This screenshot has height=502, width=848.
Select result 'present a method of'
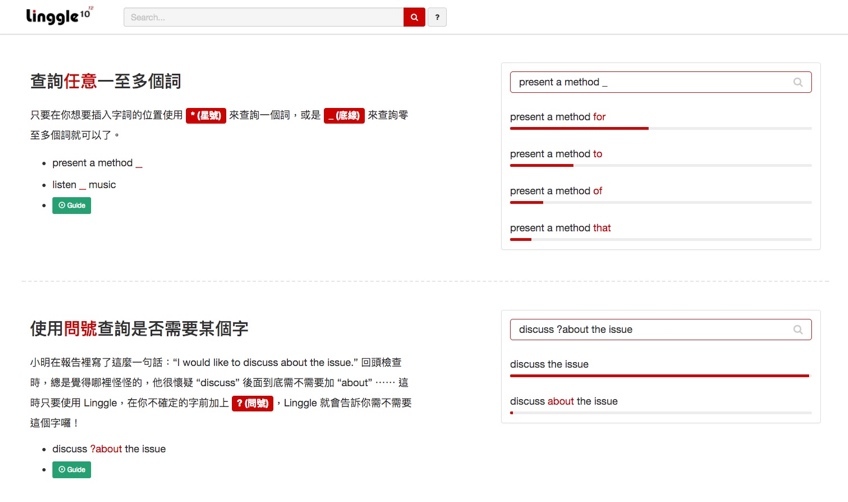556,191
